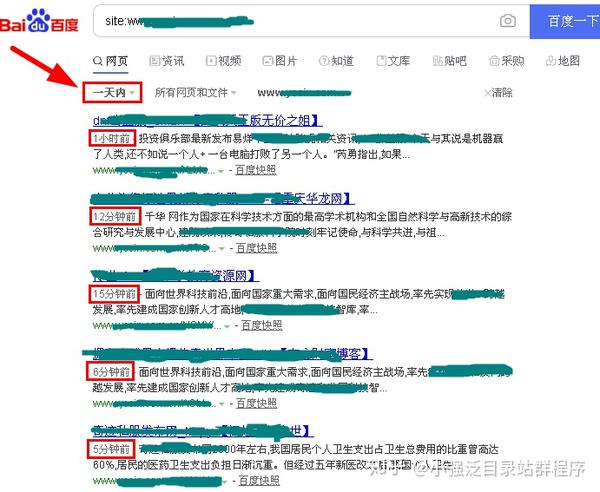This screenshot has height=492, width=600.
Task: Click inside the site: search box
Action: coord(295,21)
